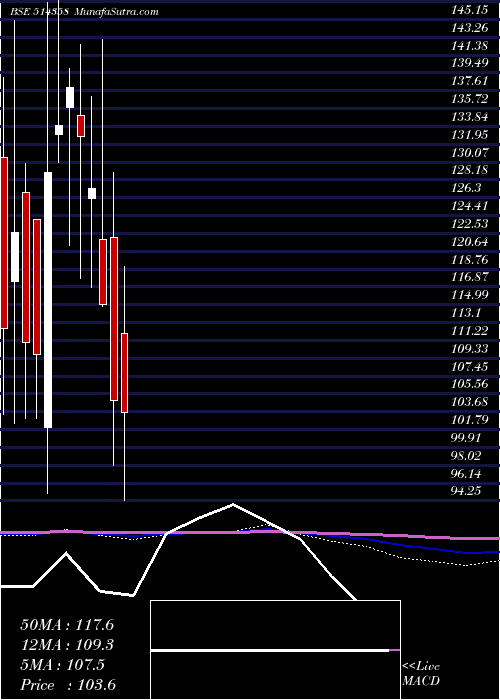Click the tallest white candlestick body
Screen dimensions: 500x700
[48, 300]
